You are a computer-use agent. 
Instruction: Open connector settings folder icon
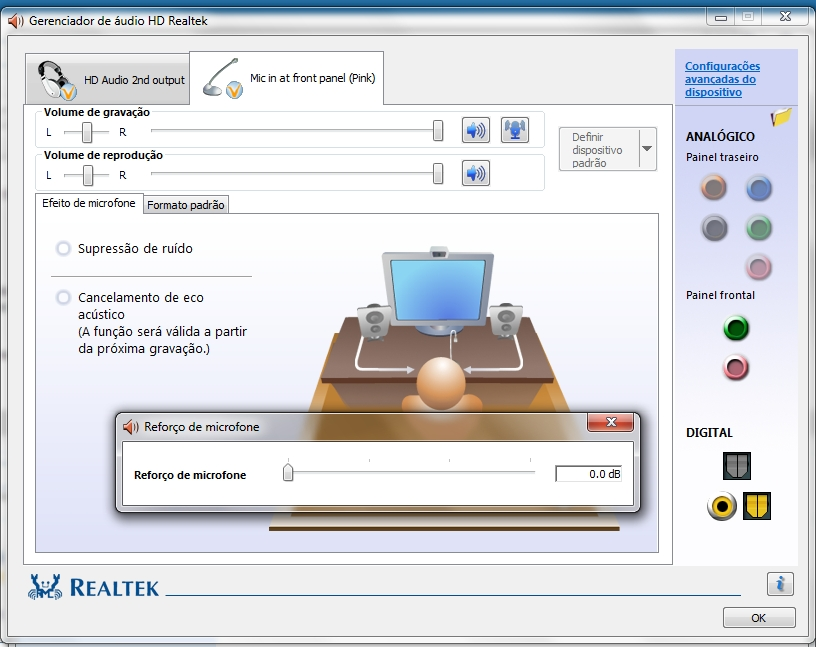[x=781, y=117]
